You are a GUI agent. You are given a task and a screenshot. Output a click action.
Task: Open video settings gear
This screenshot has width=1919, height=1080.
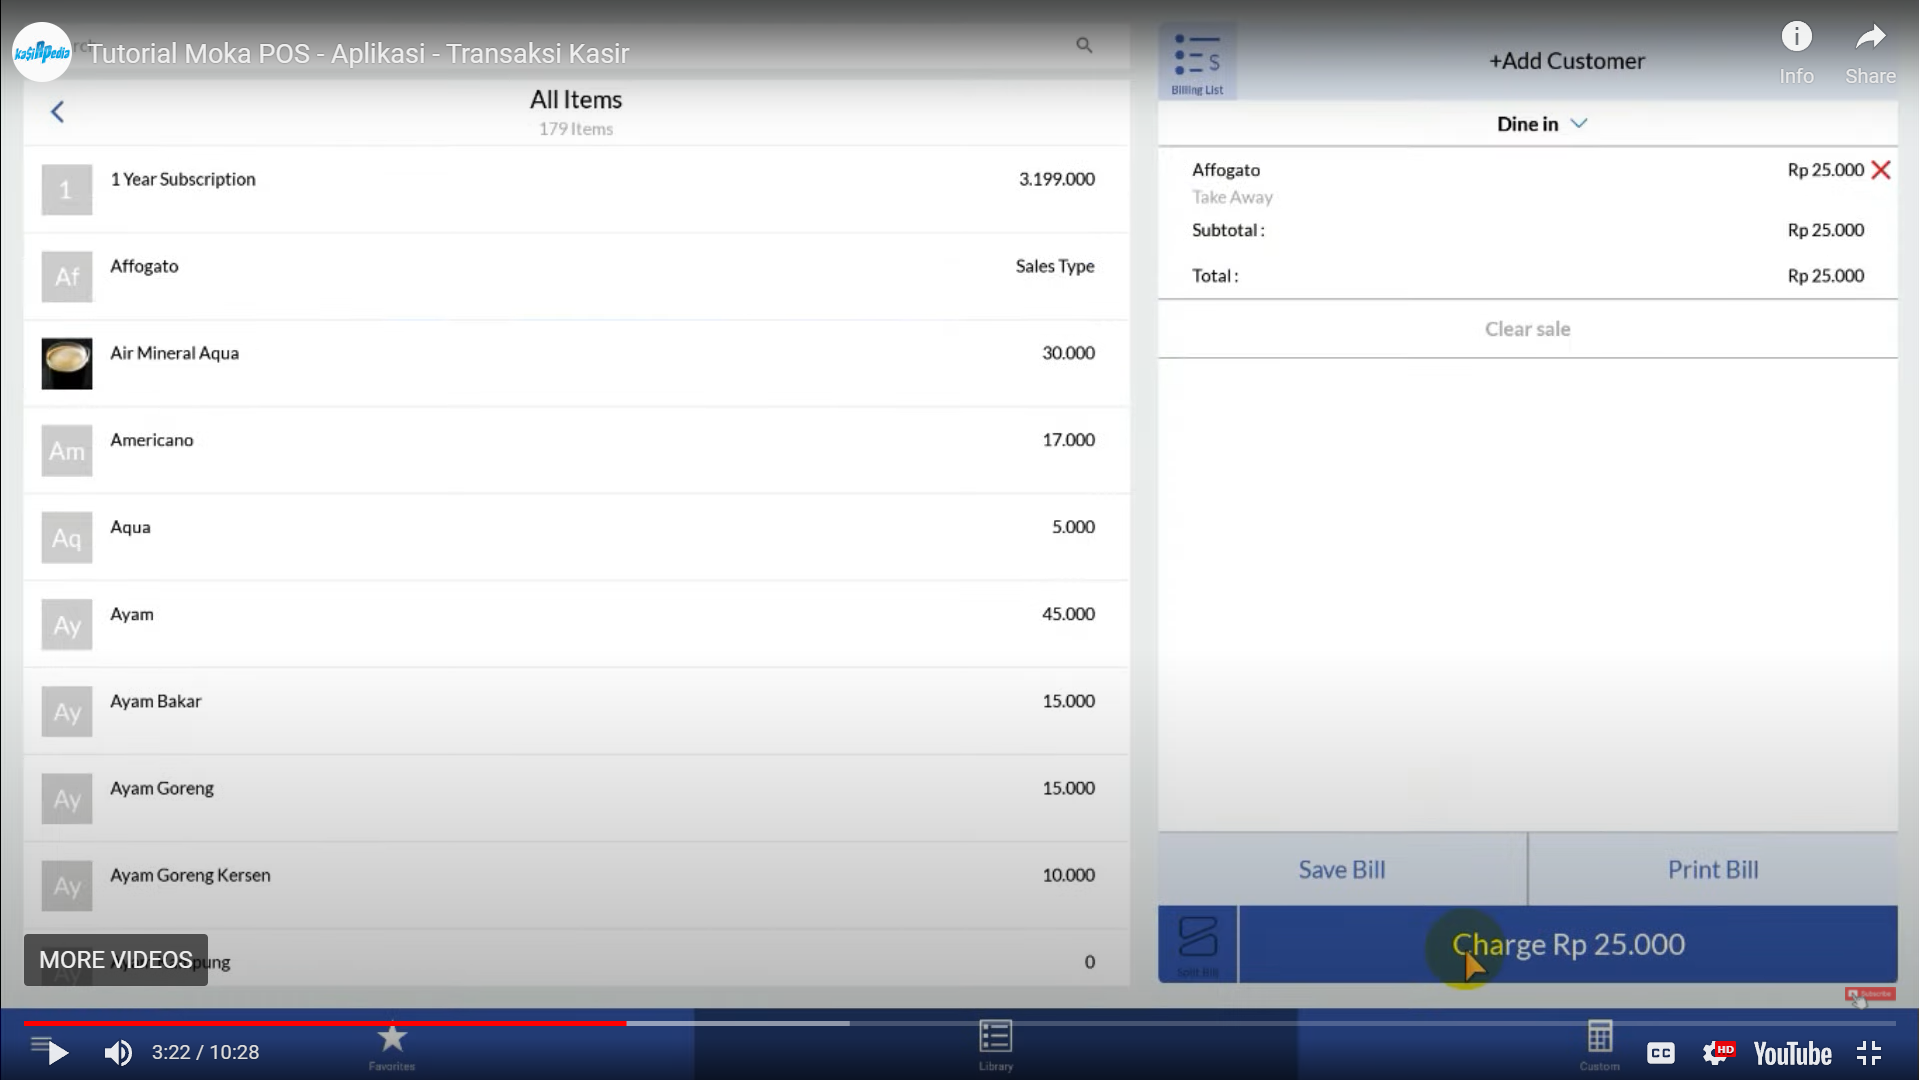[1716, 1053]
